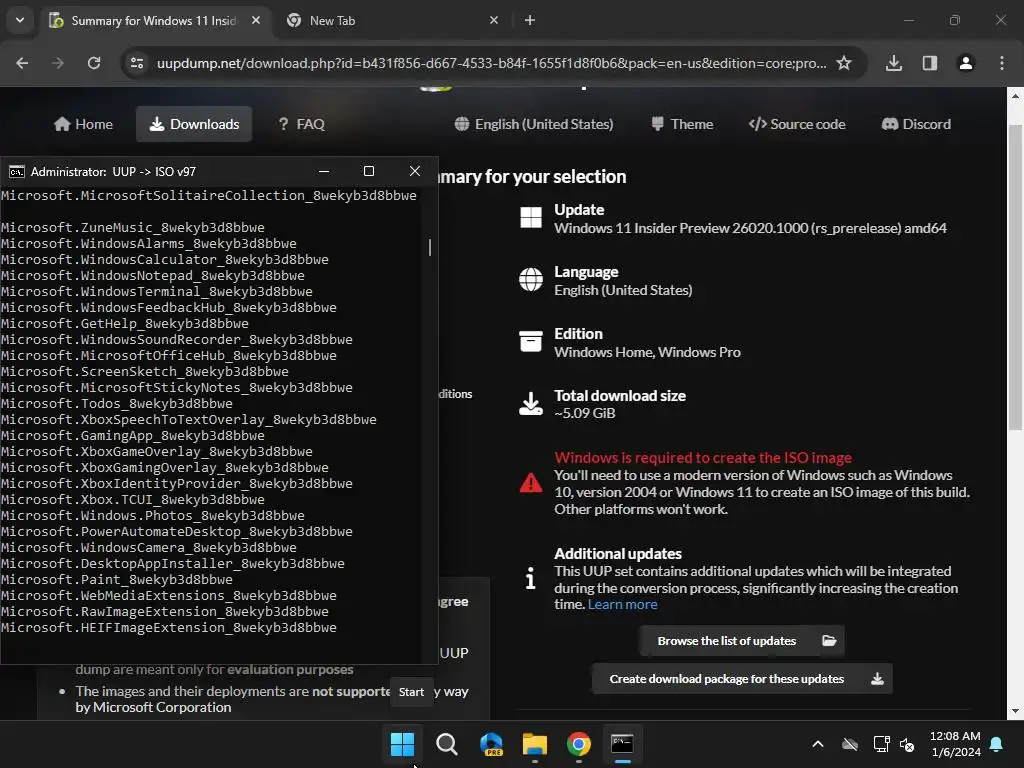The image size is (1024, 768).
Task: Click the '~5.09 GiB' download size value
Action: pos(584,413)
